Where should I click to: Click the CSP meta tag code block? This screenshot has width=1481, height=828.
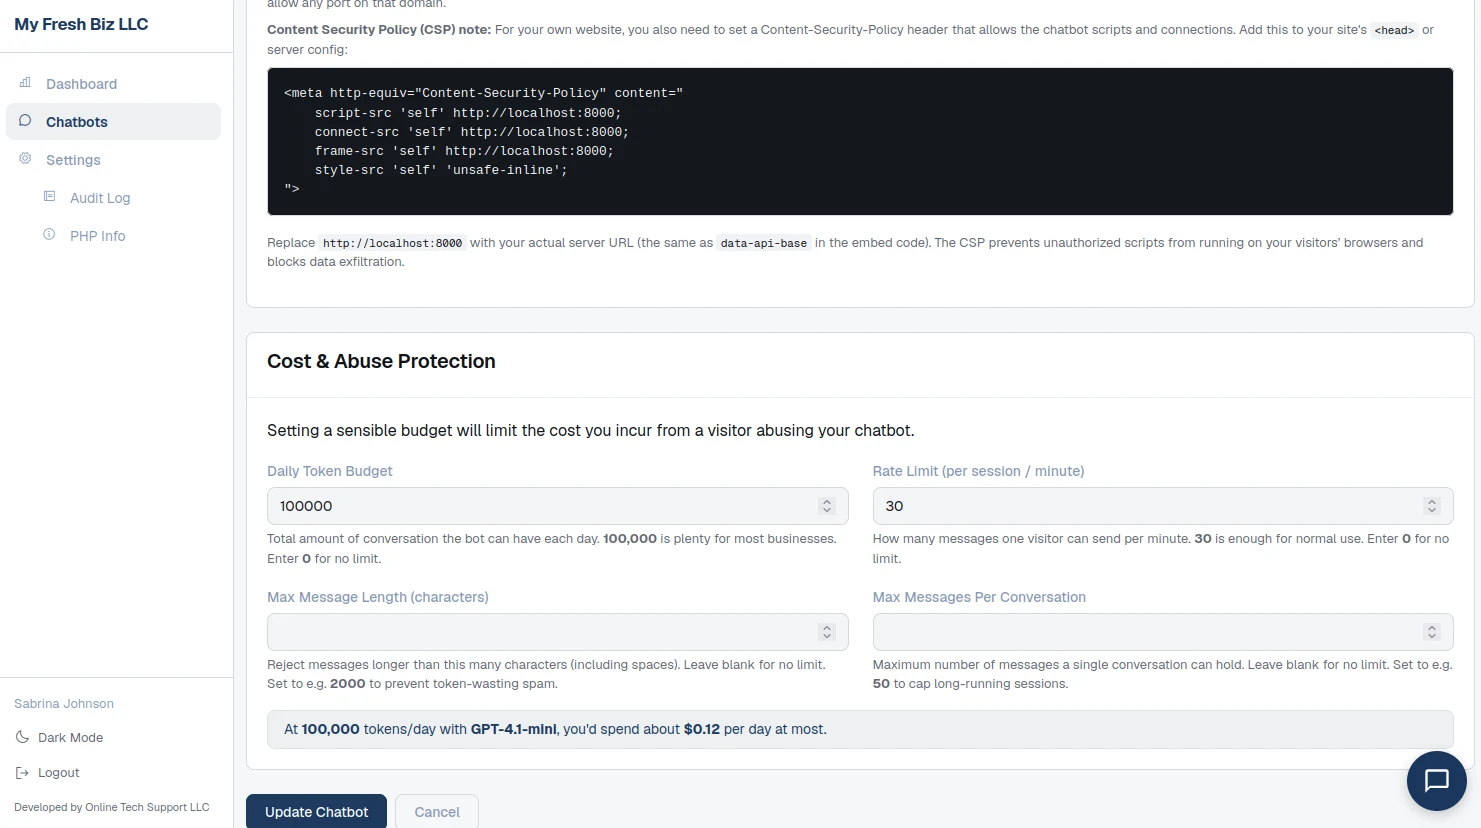(860, 141)
